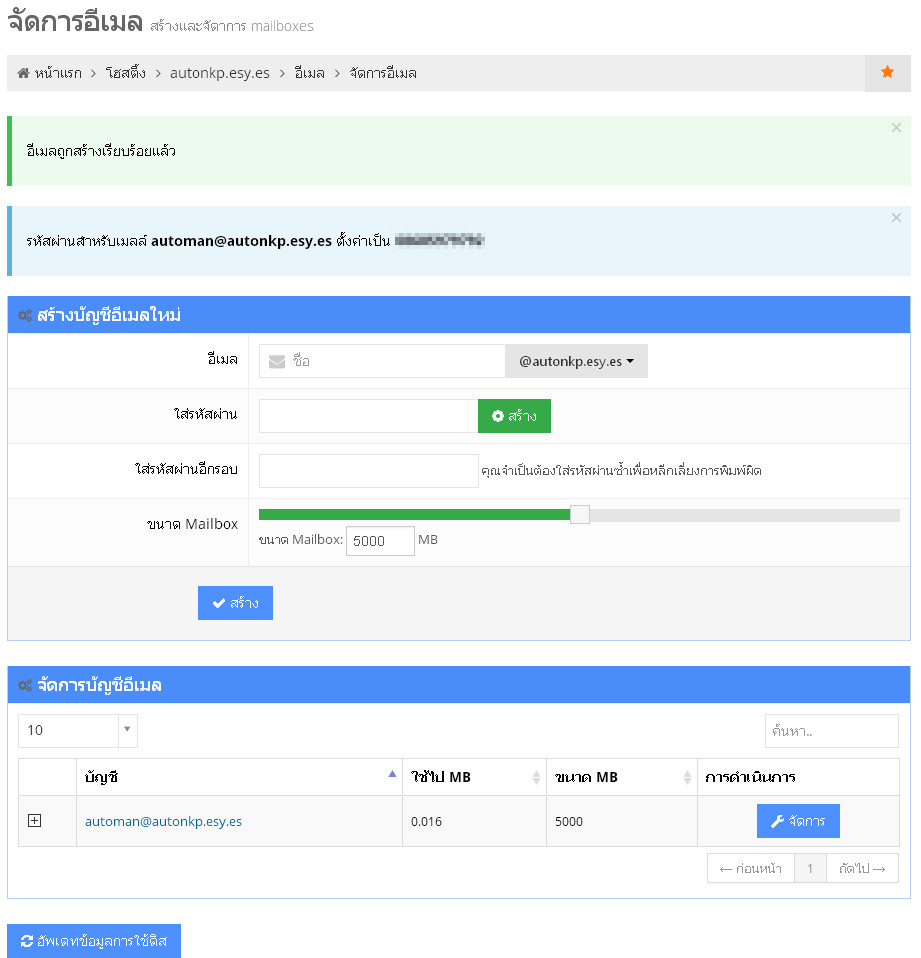Screen dimensions: 921x958
Task: Click อัพเดทข้อมูลการใช้ดิส refresh button
Action: 94,941
